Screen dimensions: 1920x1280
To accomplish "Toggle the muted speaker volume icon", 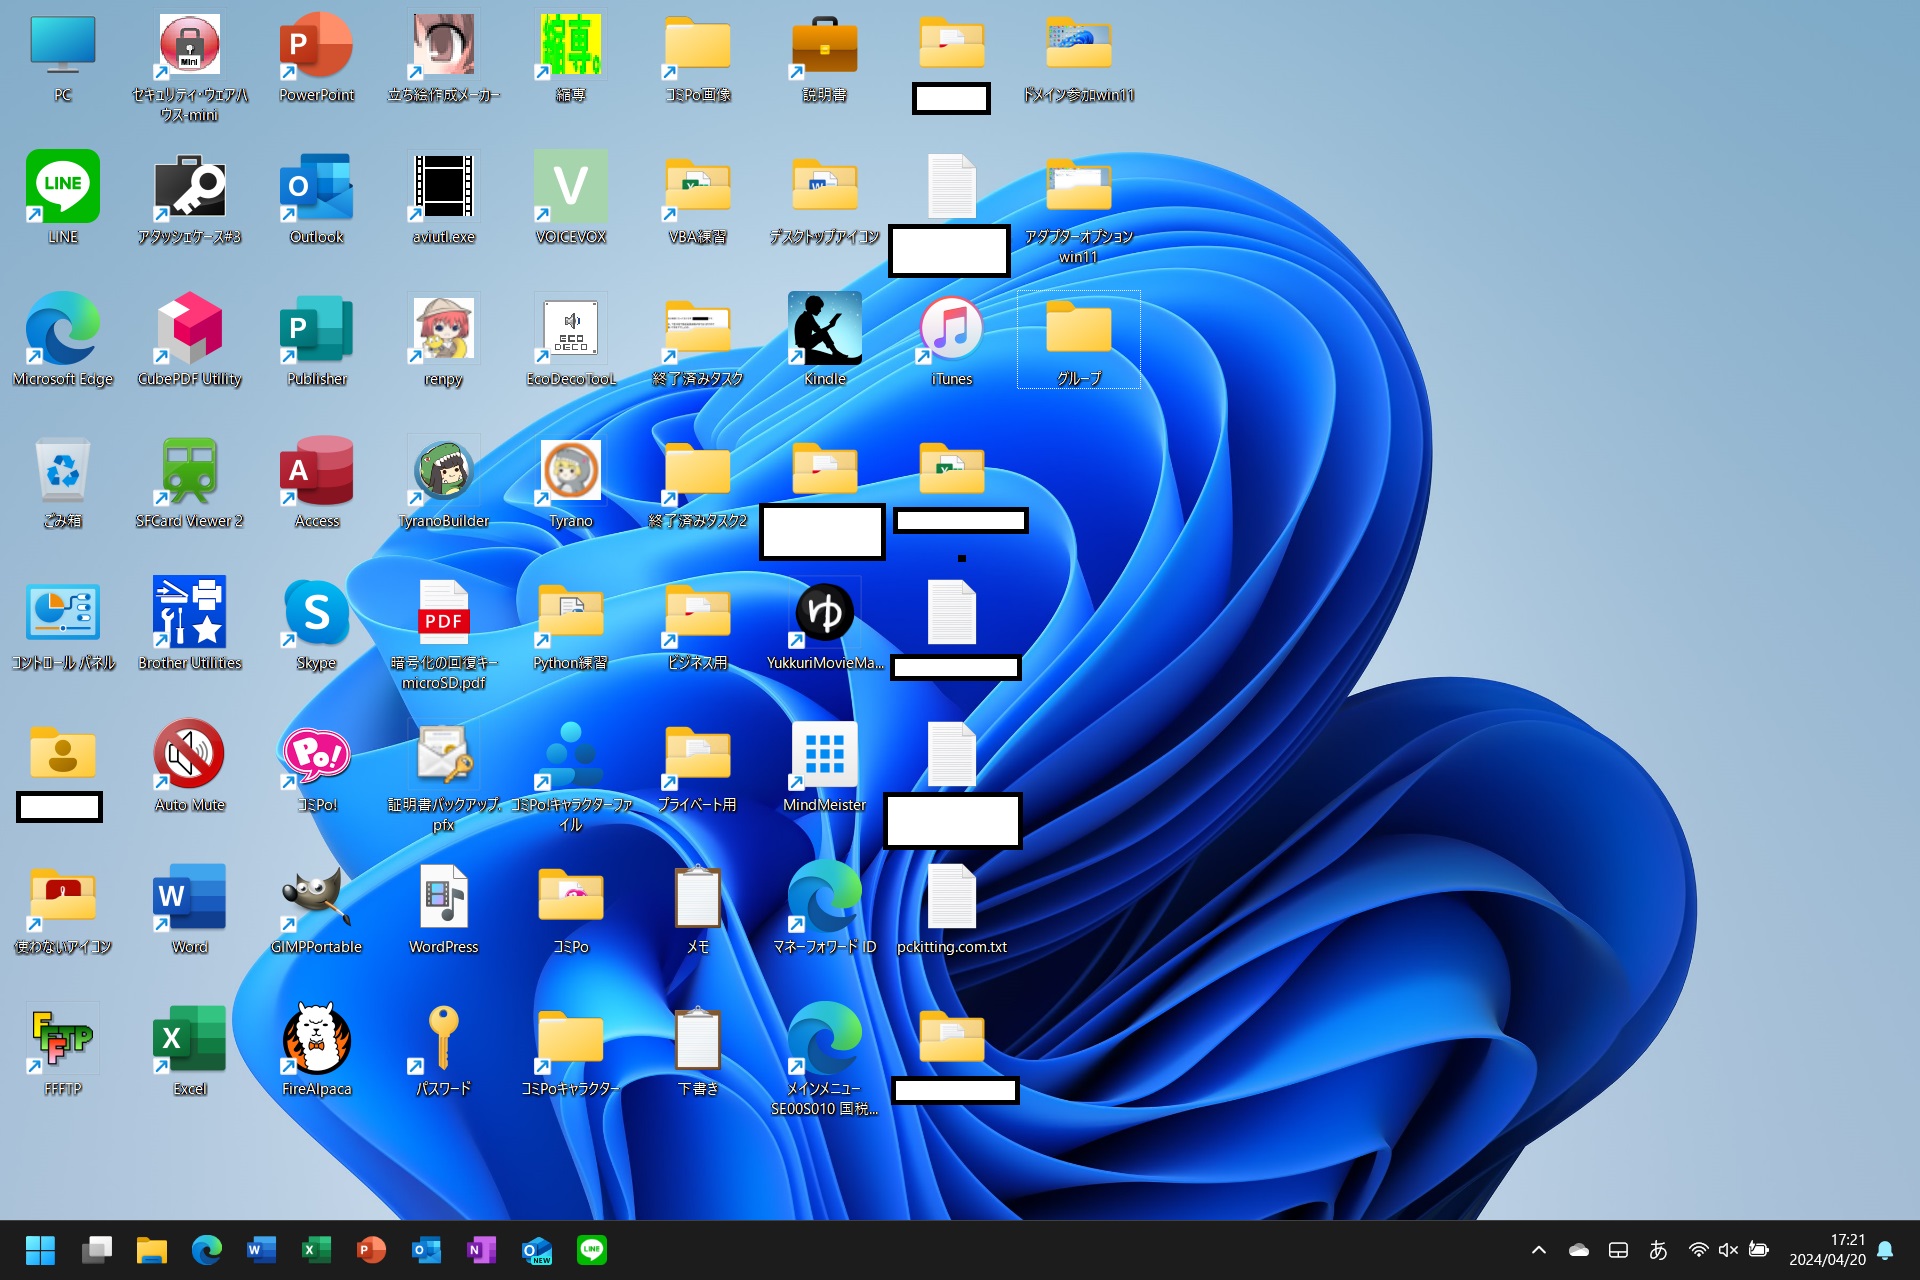I will click(x=1728, y=1250).
